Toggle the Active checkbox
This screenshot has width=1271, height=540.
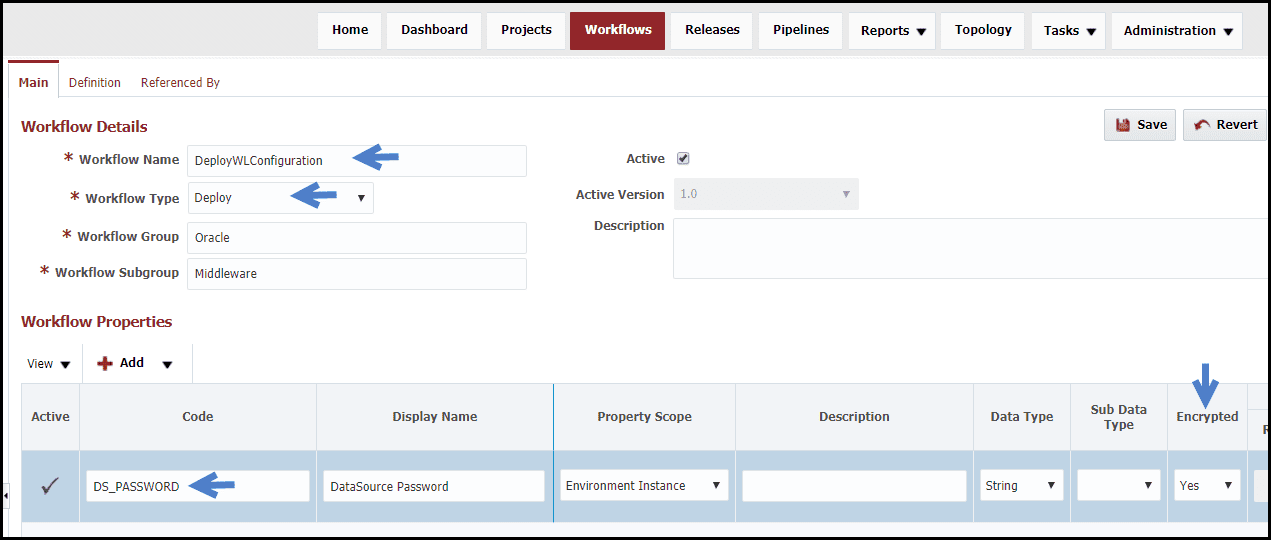coord(683,158)
